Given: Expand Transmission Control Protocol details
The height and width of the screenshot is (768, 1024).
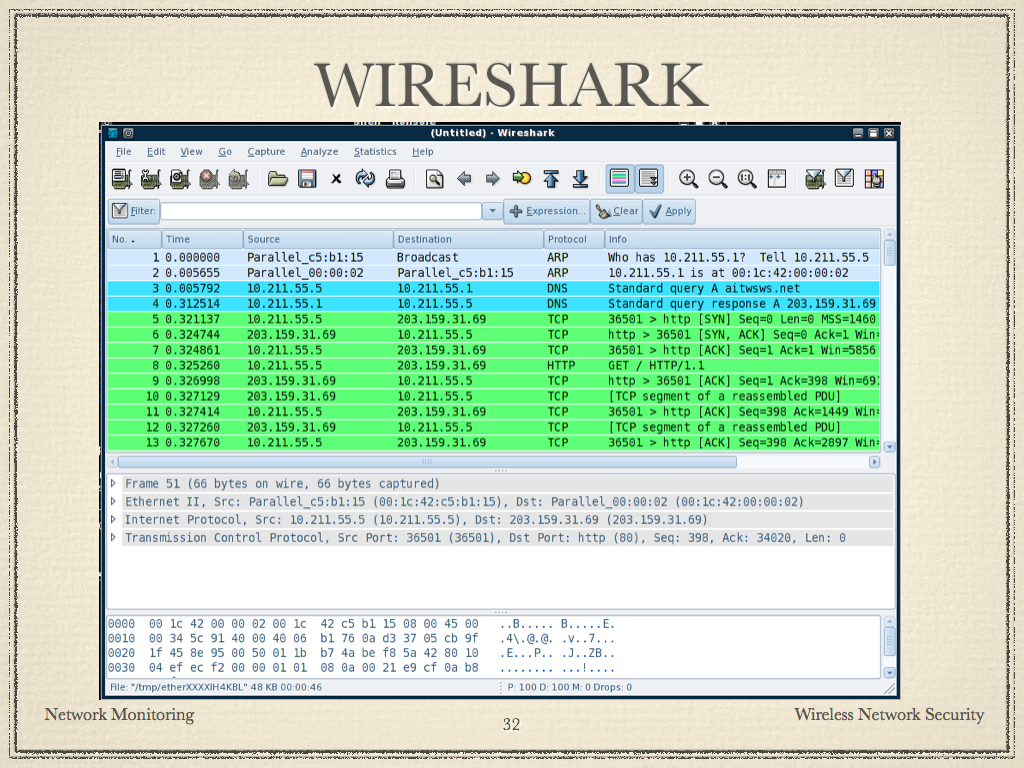Looking at the screenshot, I should tap(113, 538).
